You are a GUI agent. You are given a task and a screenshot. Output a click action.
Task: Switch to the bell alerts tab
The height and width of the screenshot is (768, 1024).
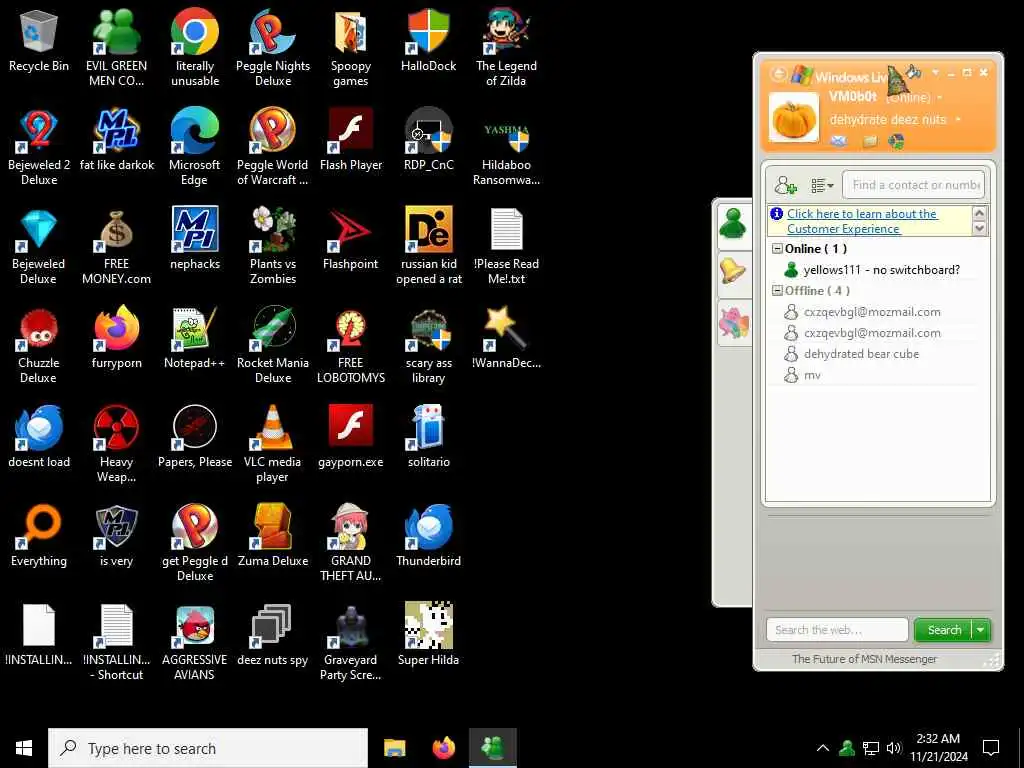point(734,272)
